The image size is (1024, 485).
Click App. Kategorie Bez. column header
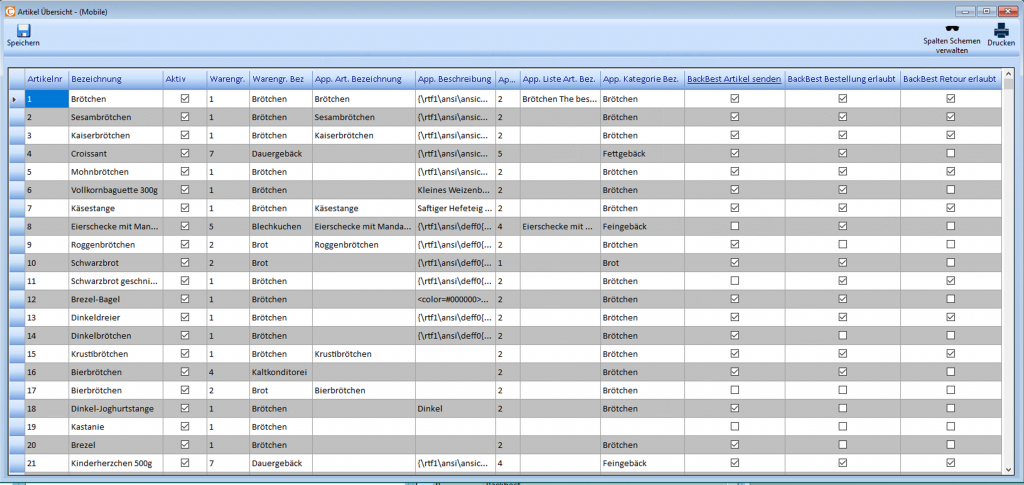[x=640, y=79]
